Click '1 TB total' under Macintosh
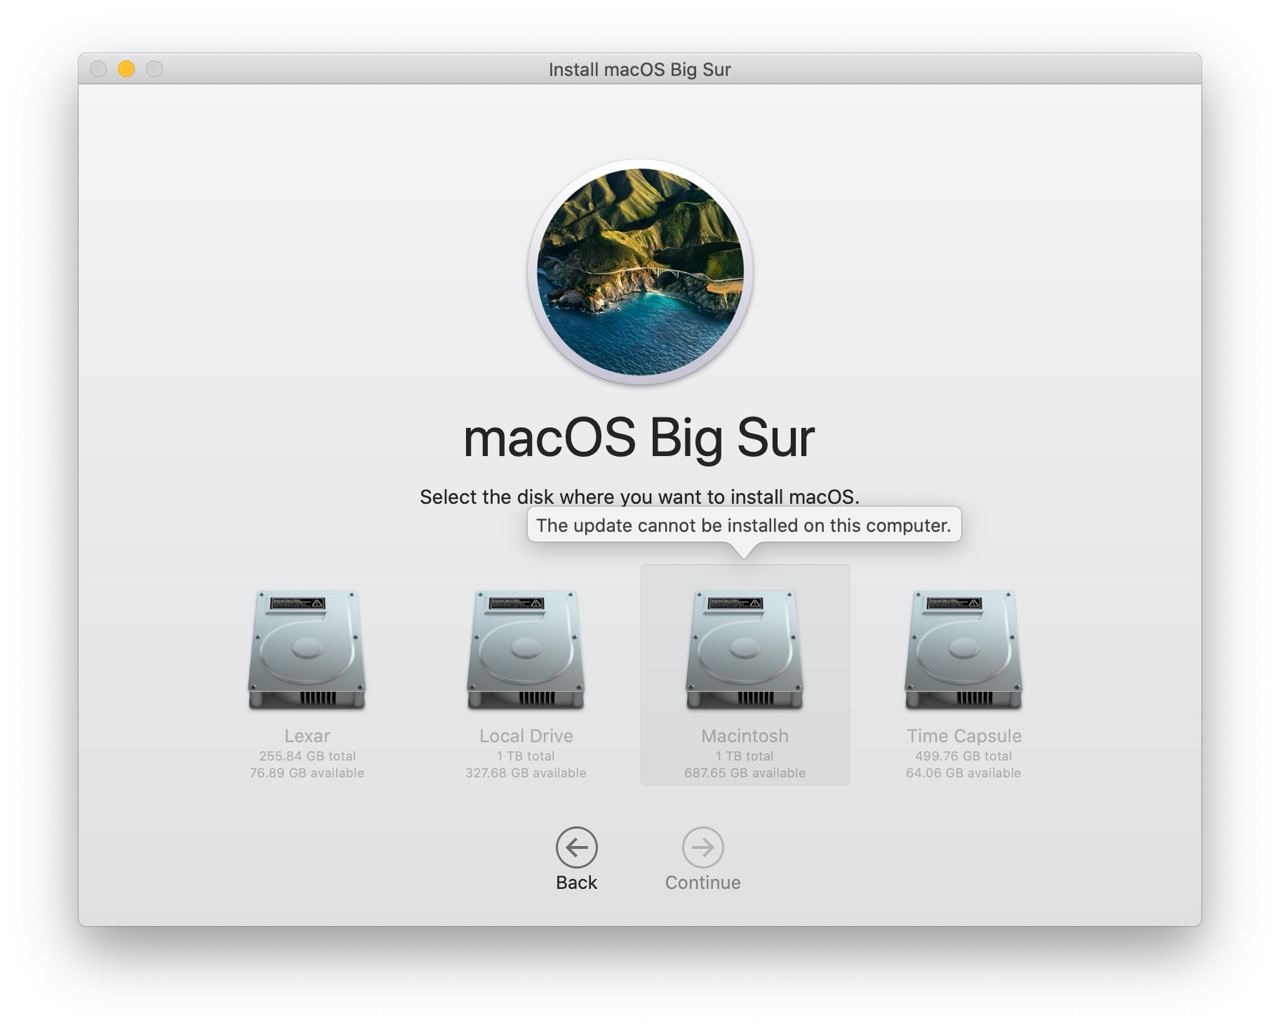This screenshot has height=1030, width=1280. click(x=745, y=756)
